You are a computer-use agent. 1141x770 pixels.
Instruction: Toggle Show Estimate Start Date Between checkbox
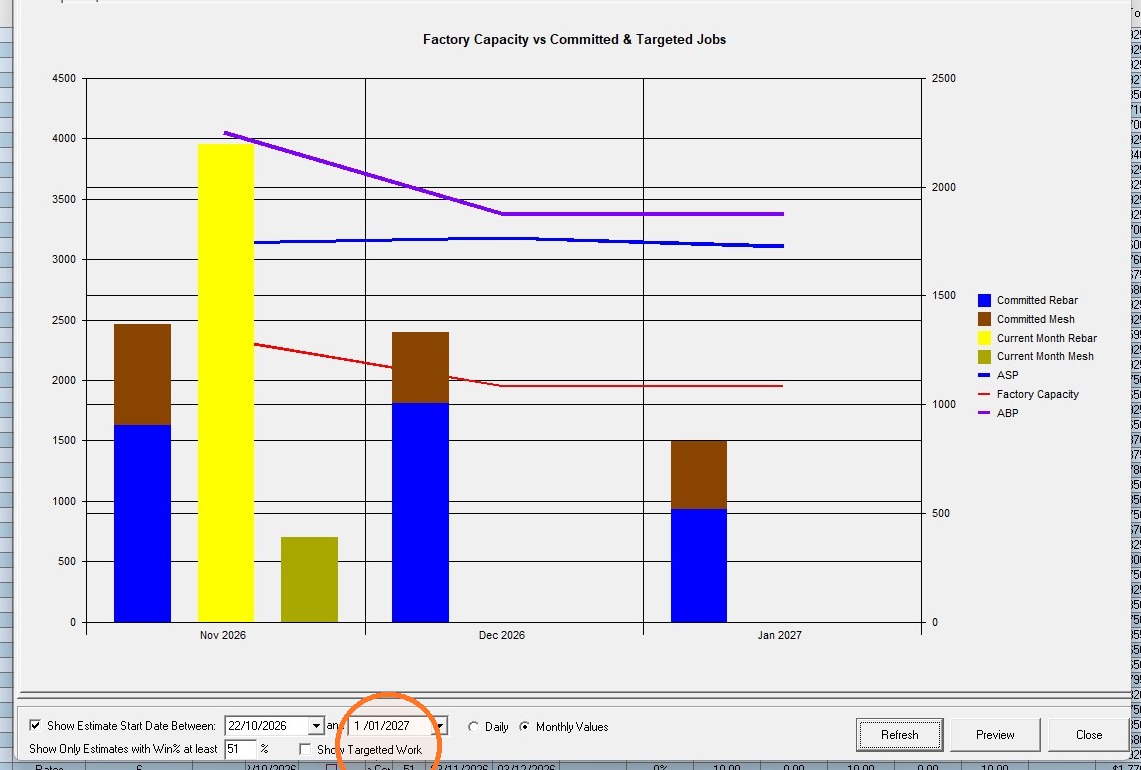(35, 726)
